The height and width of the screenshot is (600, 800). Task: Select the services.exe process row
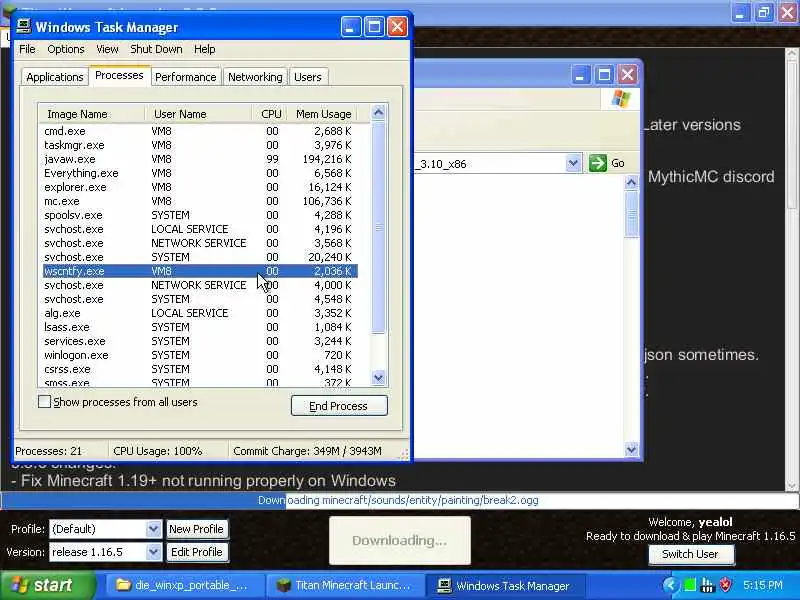pos(200,341)
